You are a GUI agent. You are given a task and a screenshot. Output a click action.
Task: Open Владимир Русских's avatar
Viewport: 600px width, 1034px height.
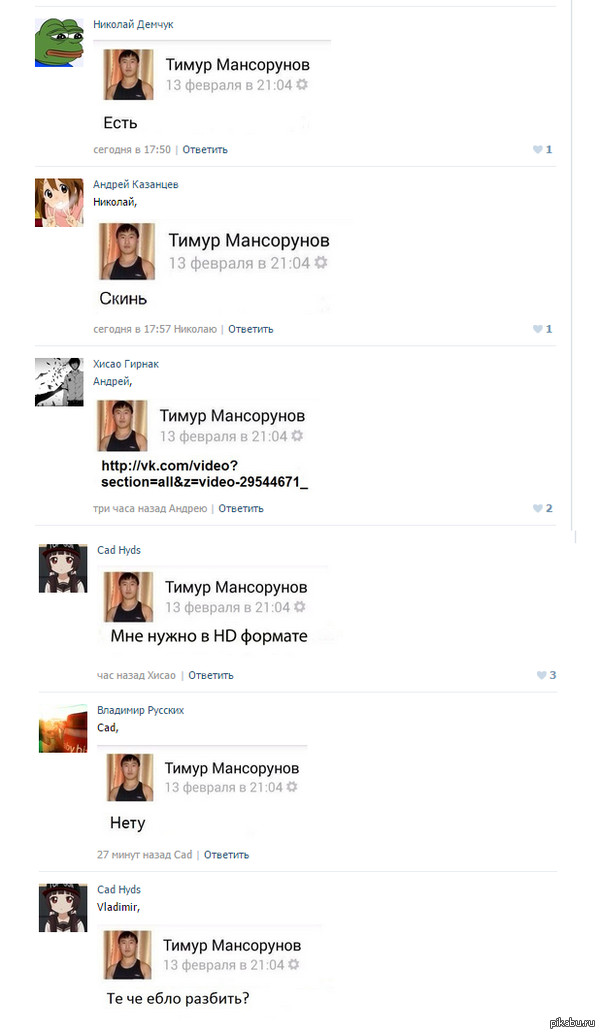pyautogui.click(x=63, y=729)
